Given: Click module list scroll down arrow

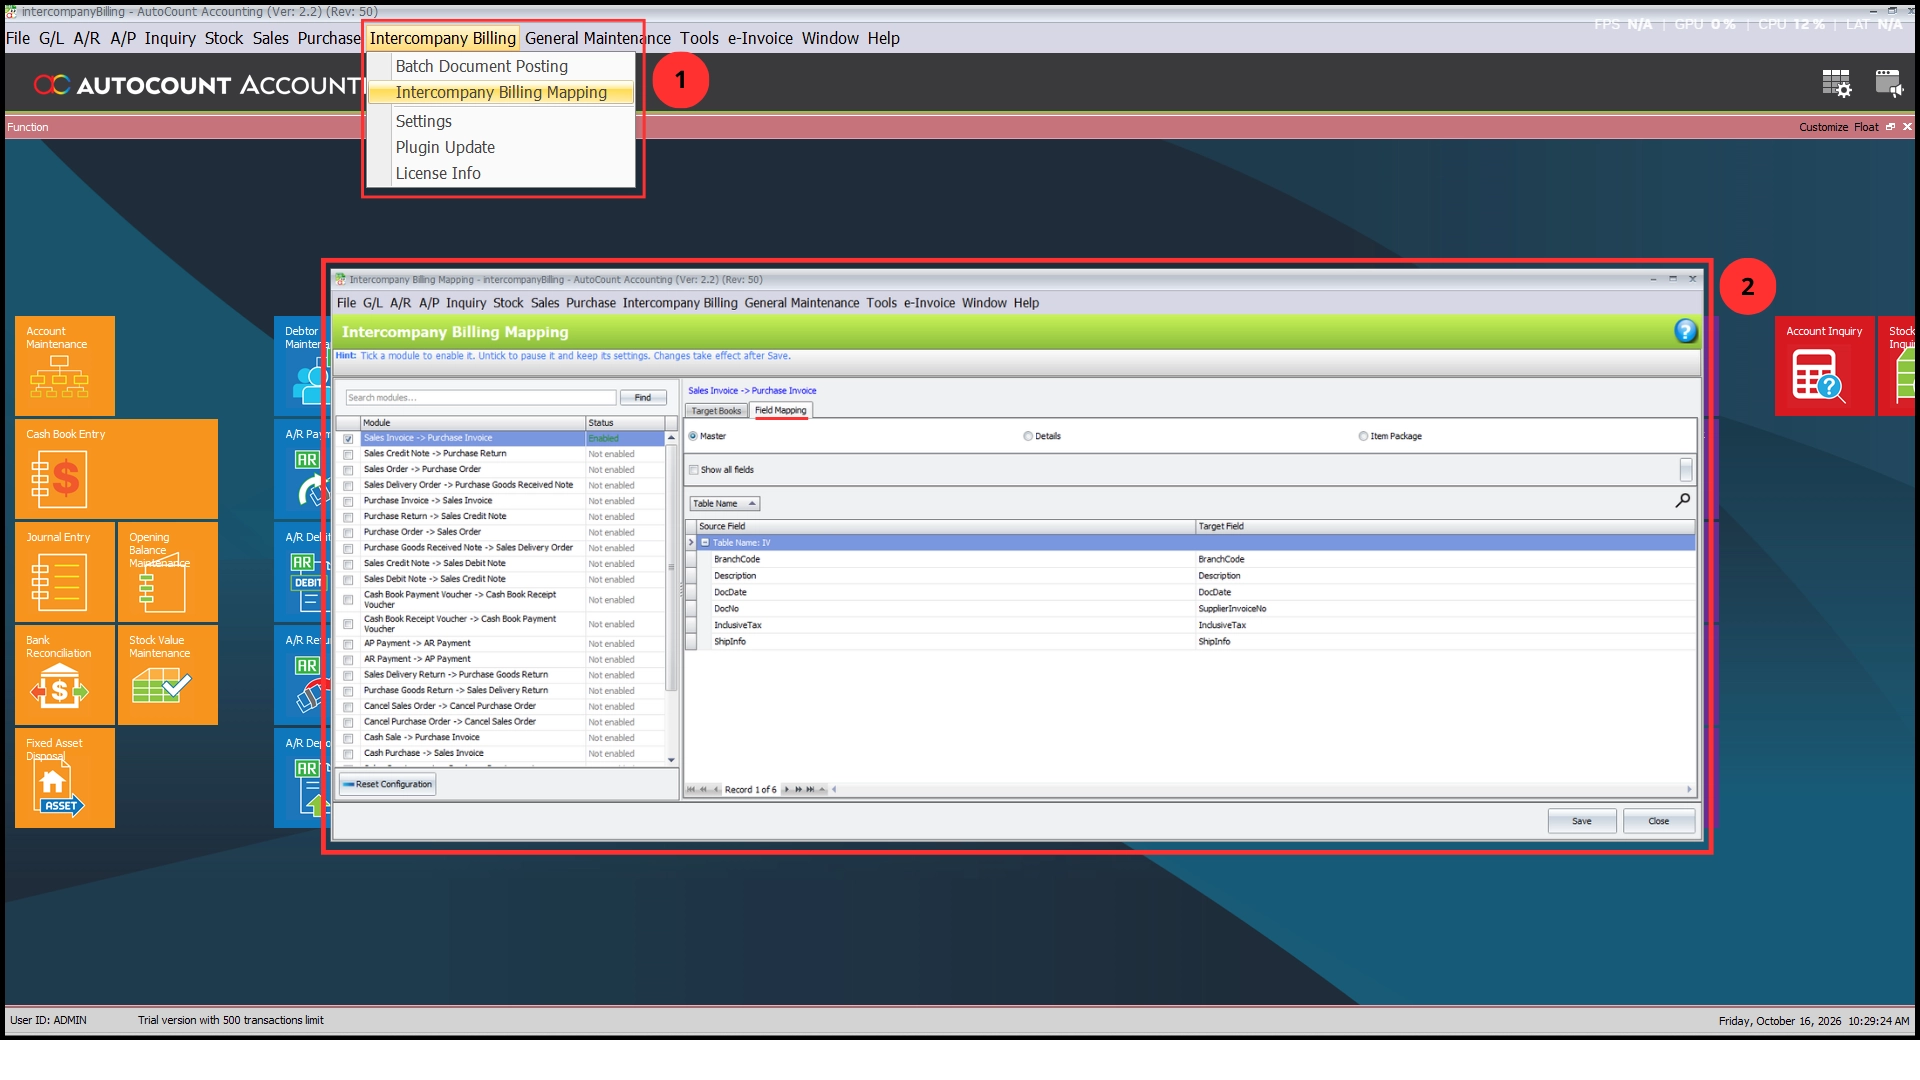Looking at the screenshot, I should 671,760.
